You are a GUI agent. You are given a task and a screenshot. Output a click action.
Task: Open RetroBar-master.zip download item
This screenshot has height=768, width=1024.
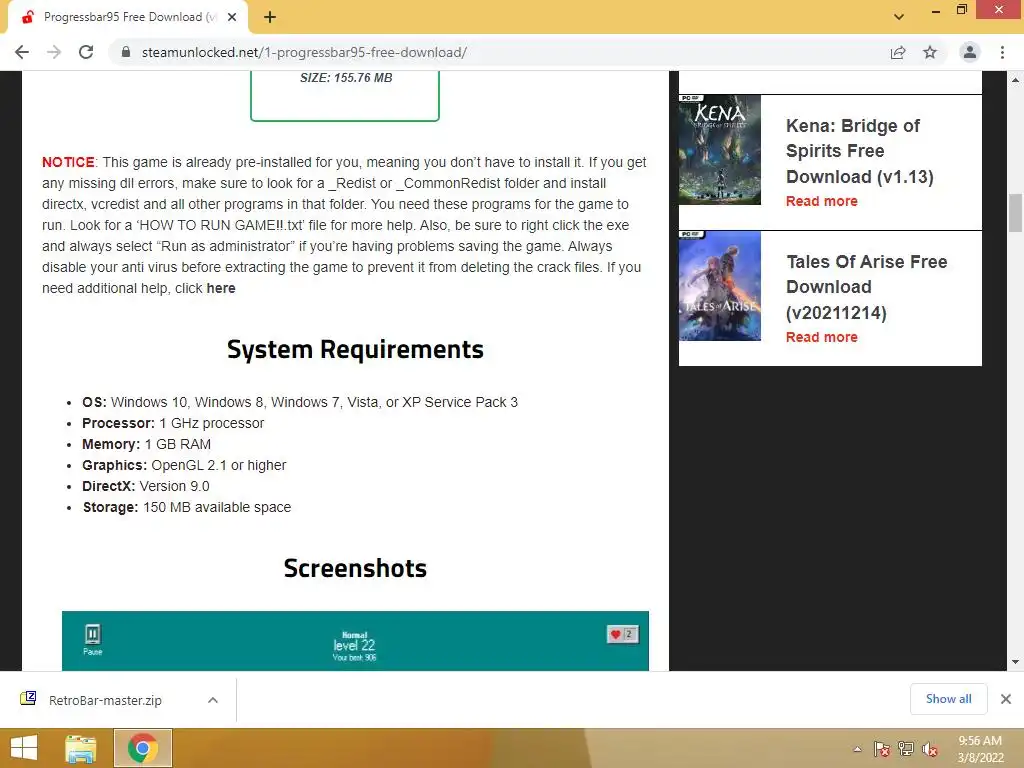(104, 700)
